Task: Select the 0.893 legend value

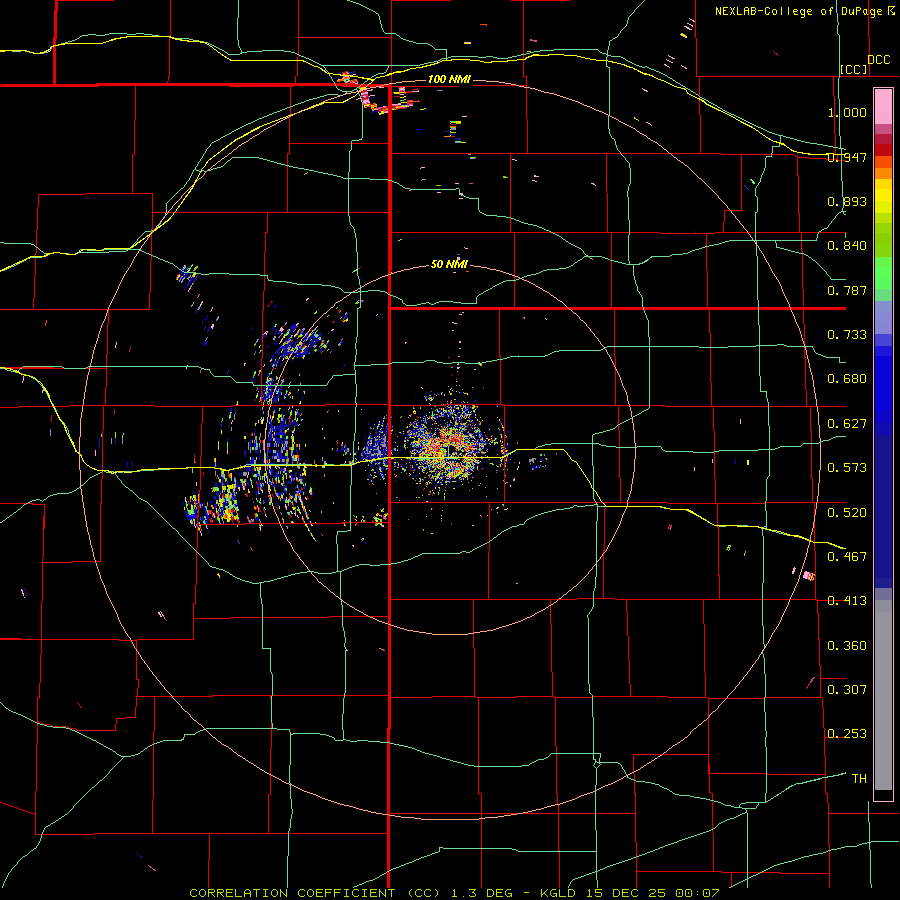Action: click(847, 201)
